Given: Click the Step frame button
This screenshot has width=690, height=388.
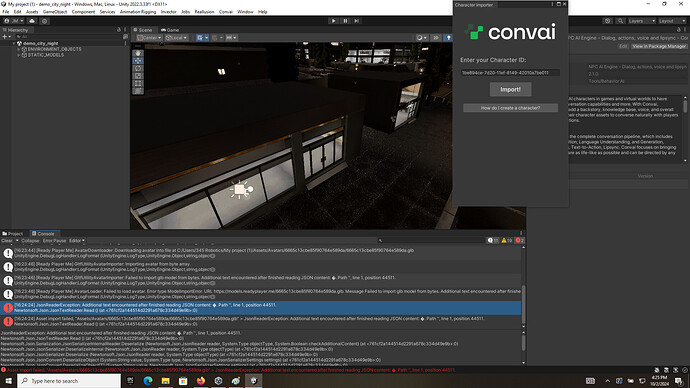Looking at the screenshot, I should point(356,21).
